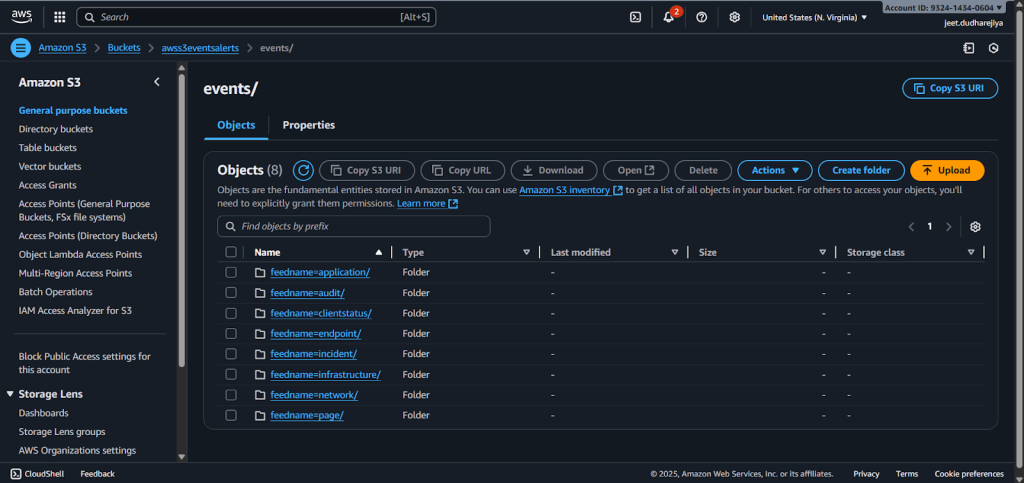Check the feedname=infrastructure/ row checkbox
The height and width of the screenshot is (483, 1024).
click(231, 375)
